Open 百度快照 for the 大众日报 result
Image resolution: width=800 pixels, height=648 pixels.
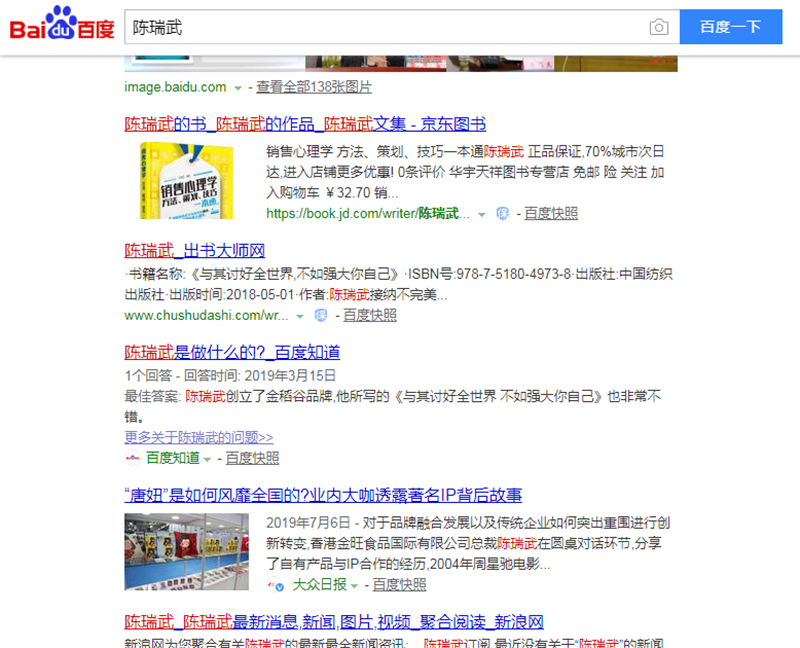(399, 585)
